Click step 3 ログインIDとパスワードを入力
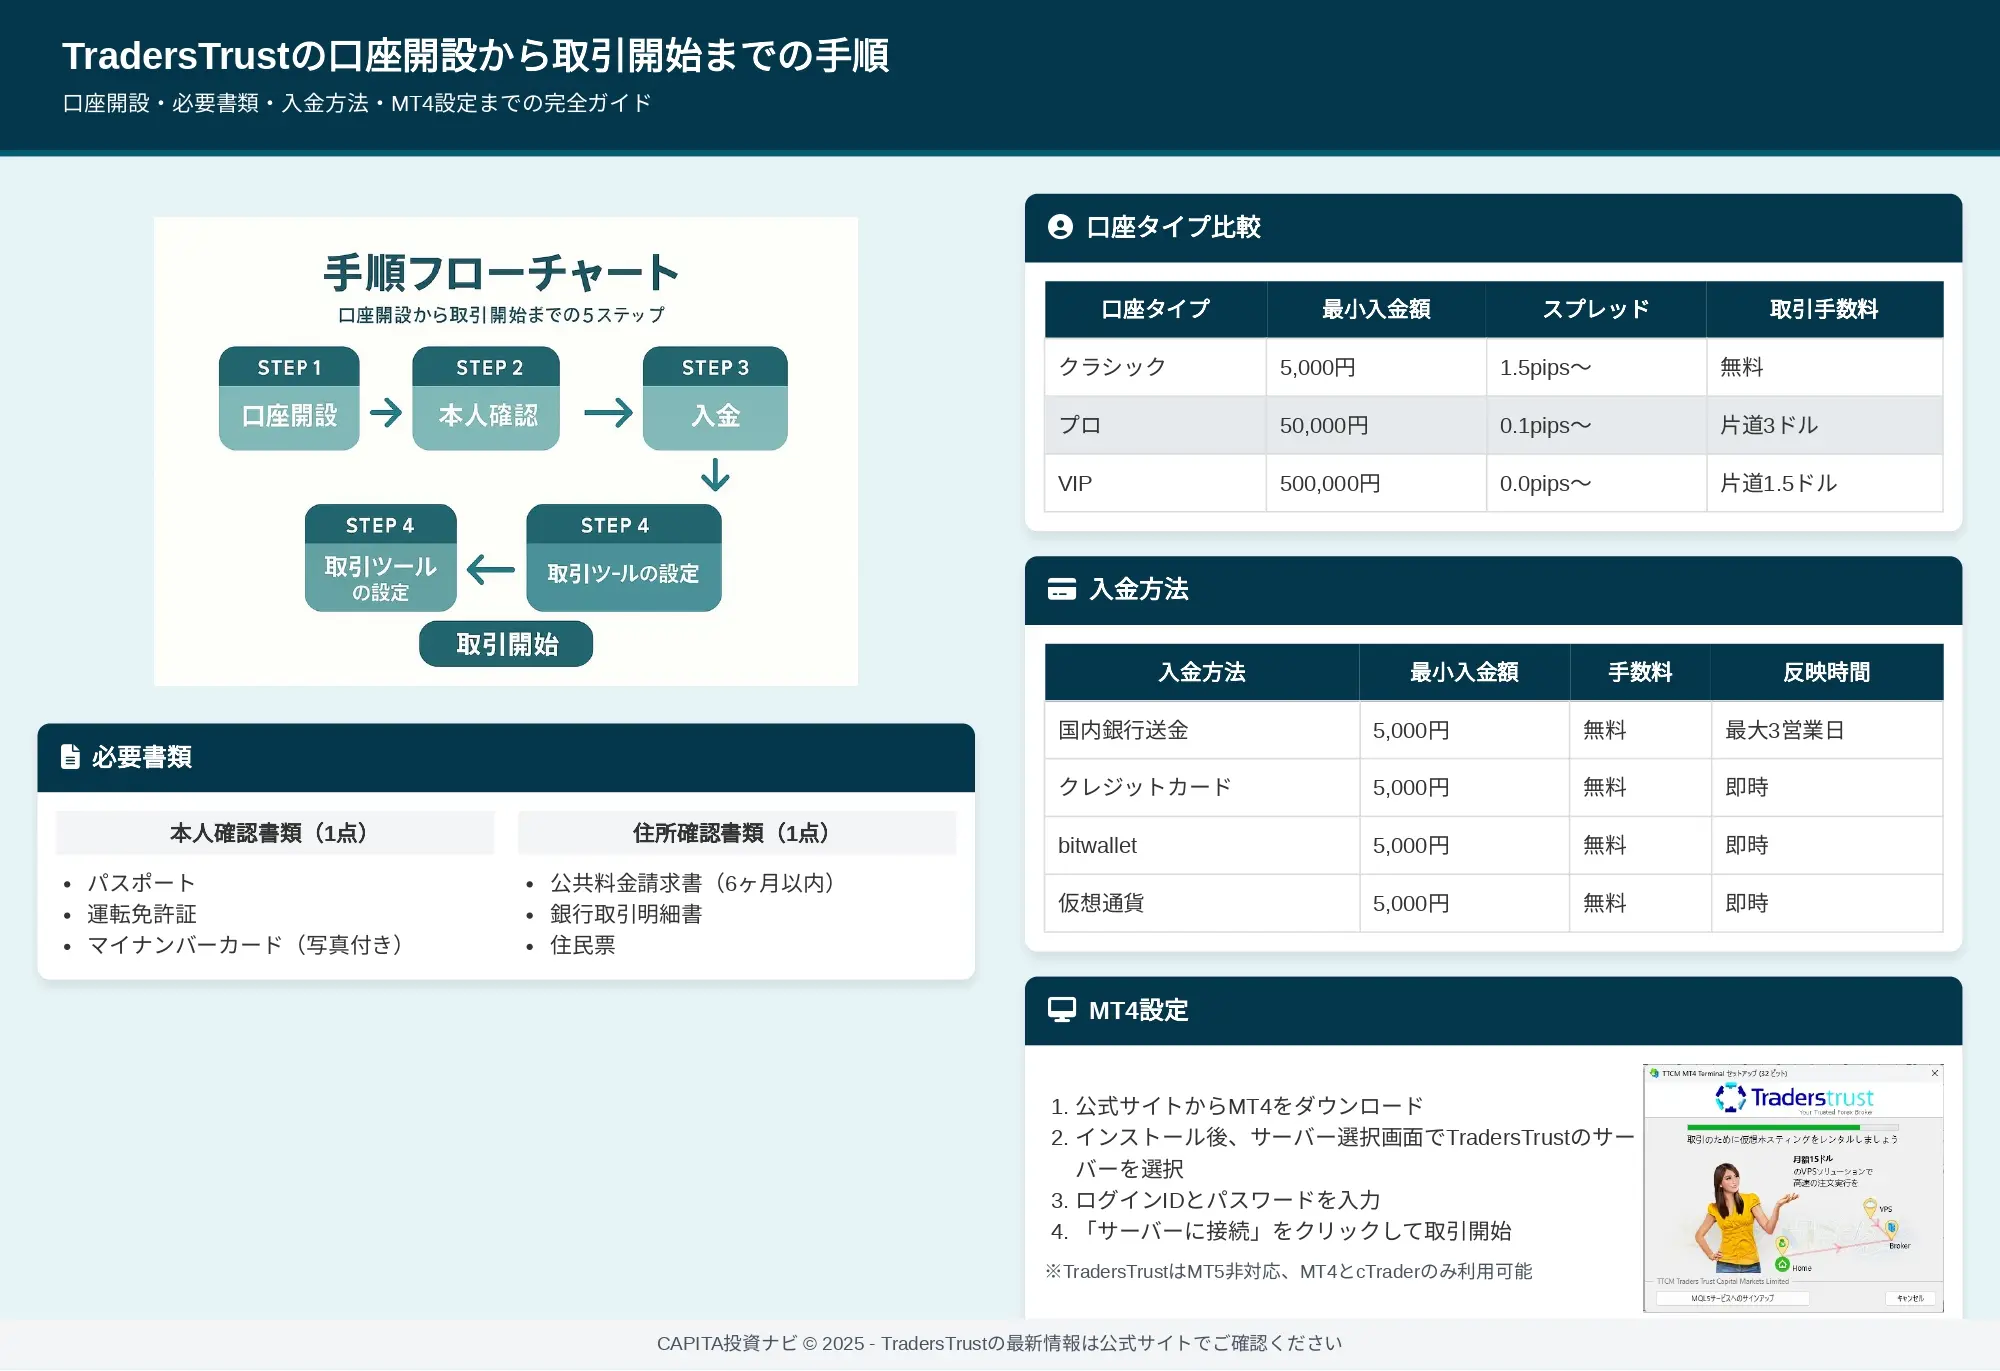 pos(1228,1200)
